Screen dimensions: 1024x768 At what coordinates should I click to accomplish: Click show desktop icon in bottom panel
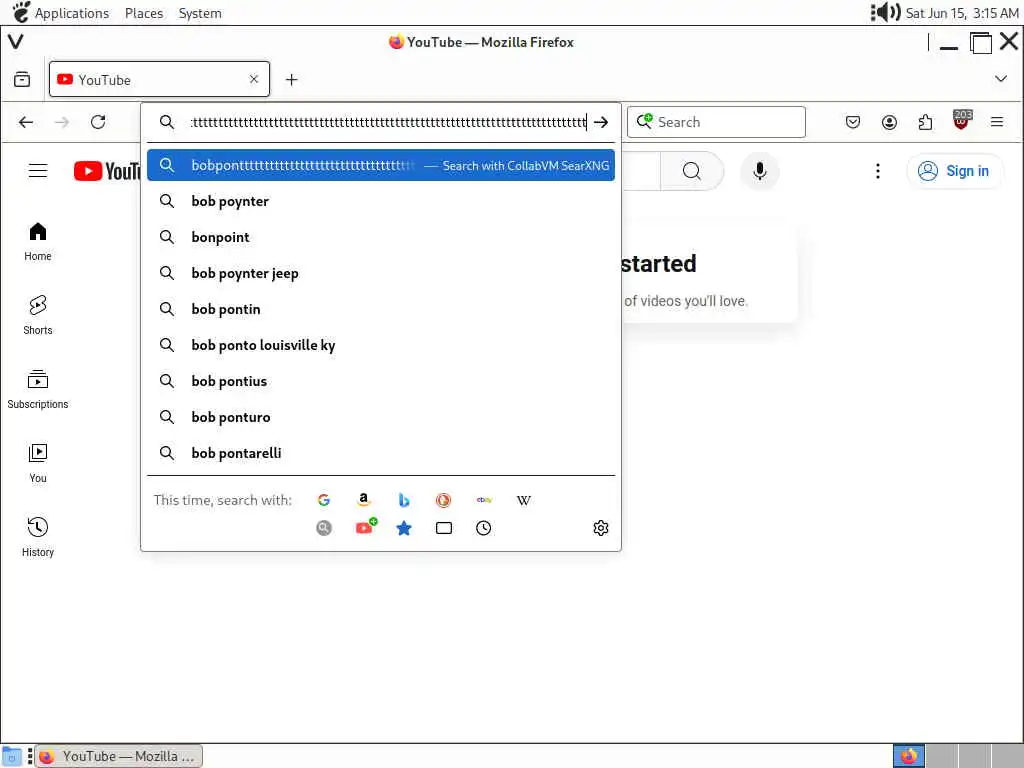pyautogui.click(x=11, y=756)
